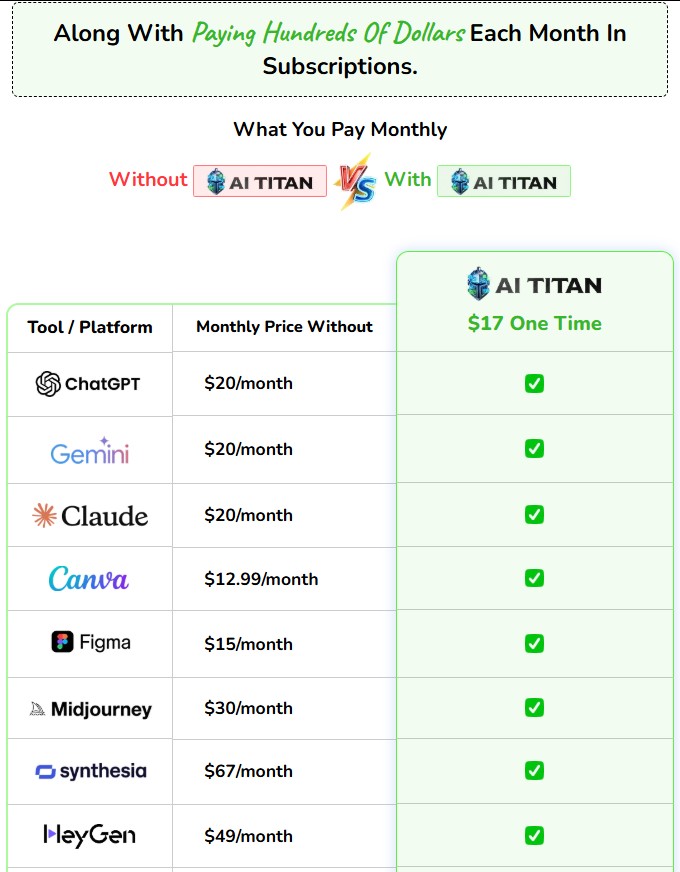Screen dimensions: 680x872
Task: Click the green checkmark in Midjourney row
Action: [x=534, y=708]
